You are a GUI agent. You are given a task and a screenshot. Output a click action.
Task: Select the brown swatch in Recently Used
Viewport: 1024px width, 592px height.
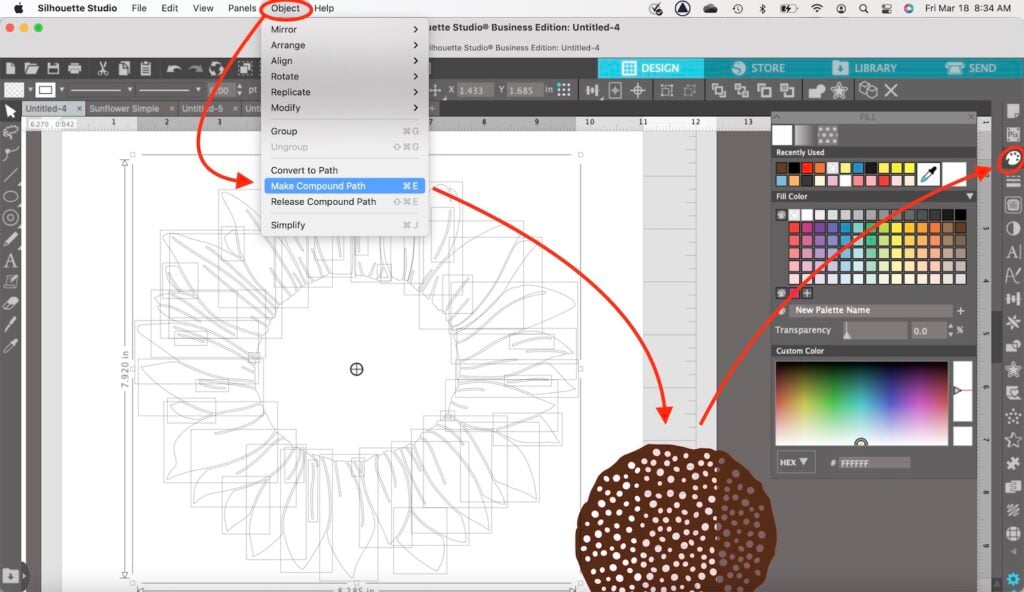pyautogui.click(x=782, y=169)
